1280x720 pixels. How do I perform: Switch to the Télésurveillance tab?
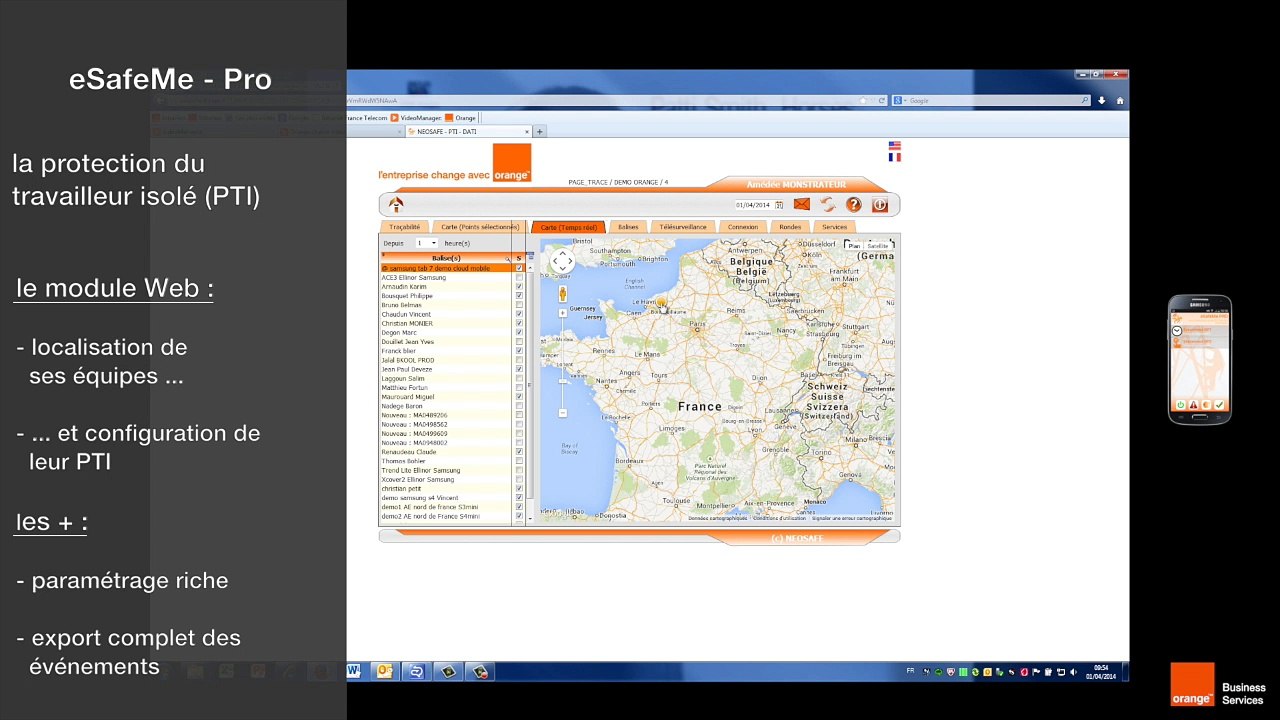click(683, 227)
